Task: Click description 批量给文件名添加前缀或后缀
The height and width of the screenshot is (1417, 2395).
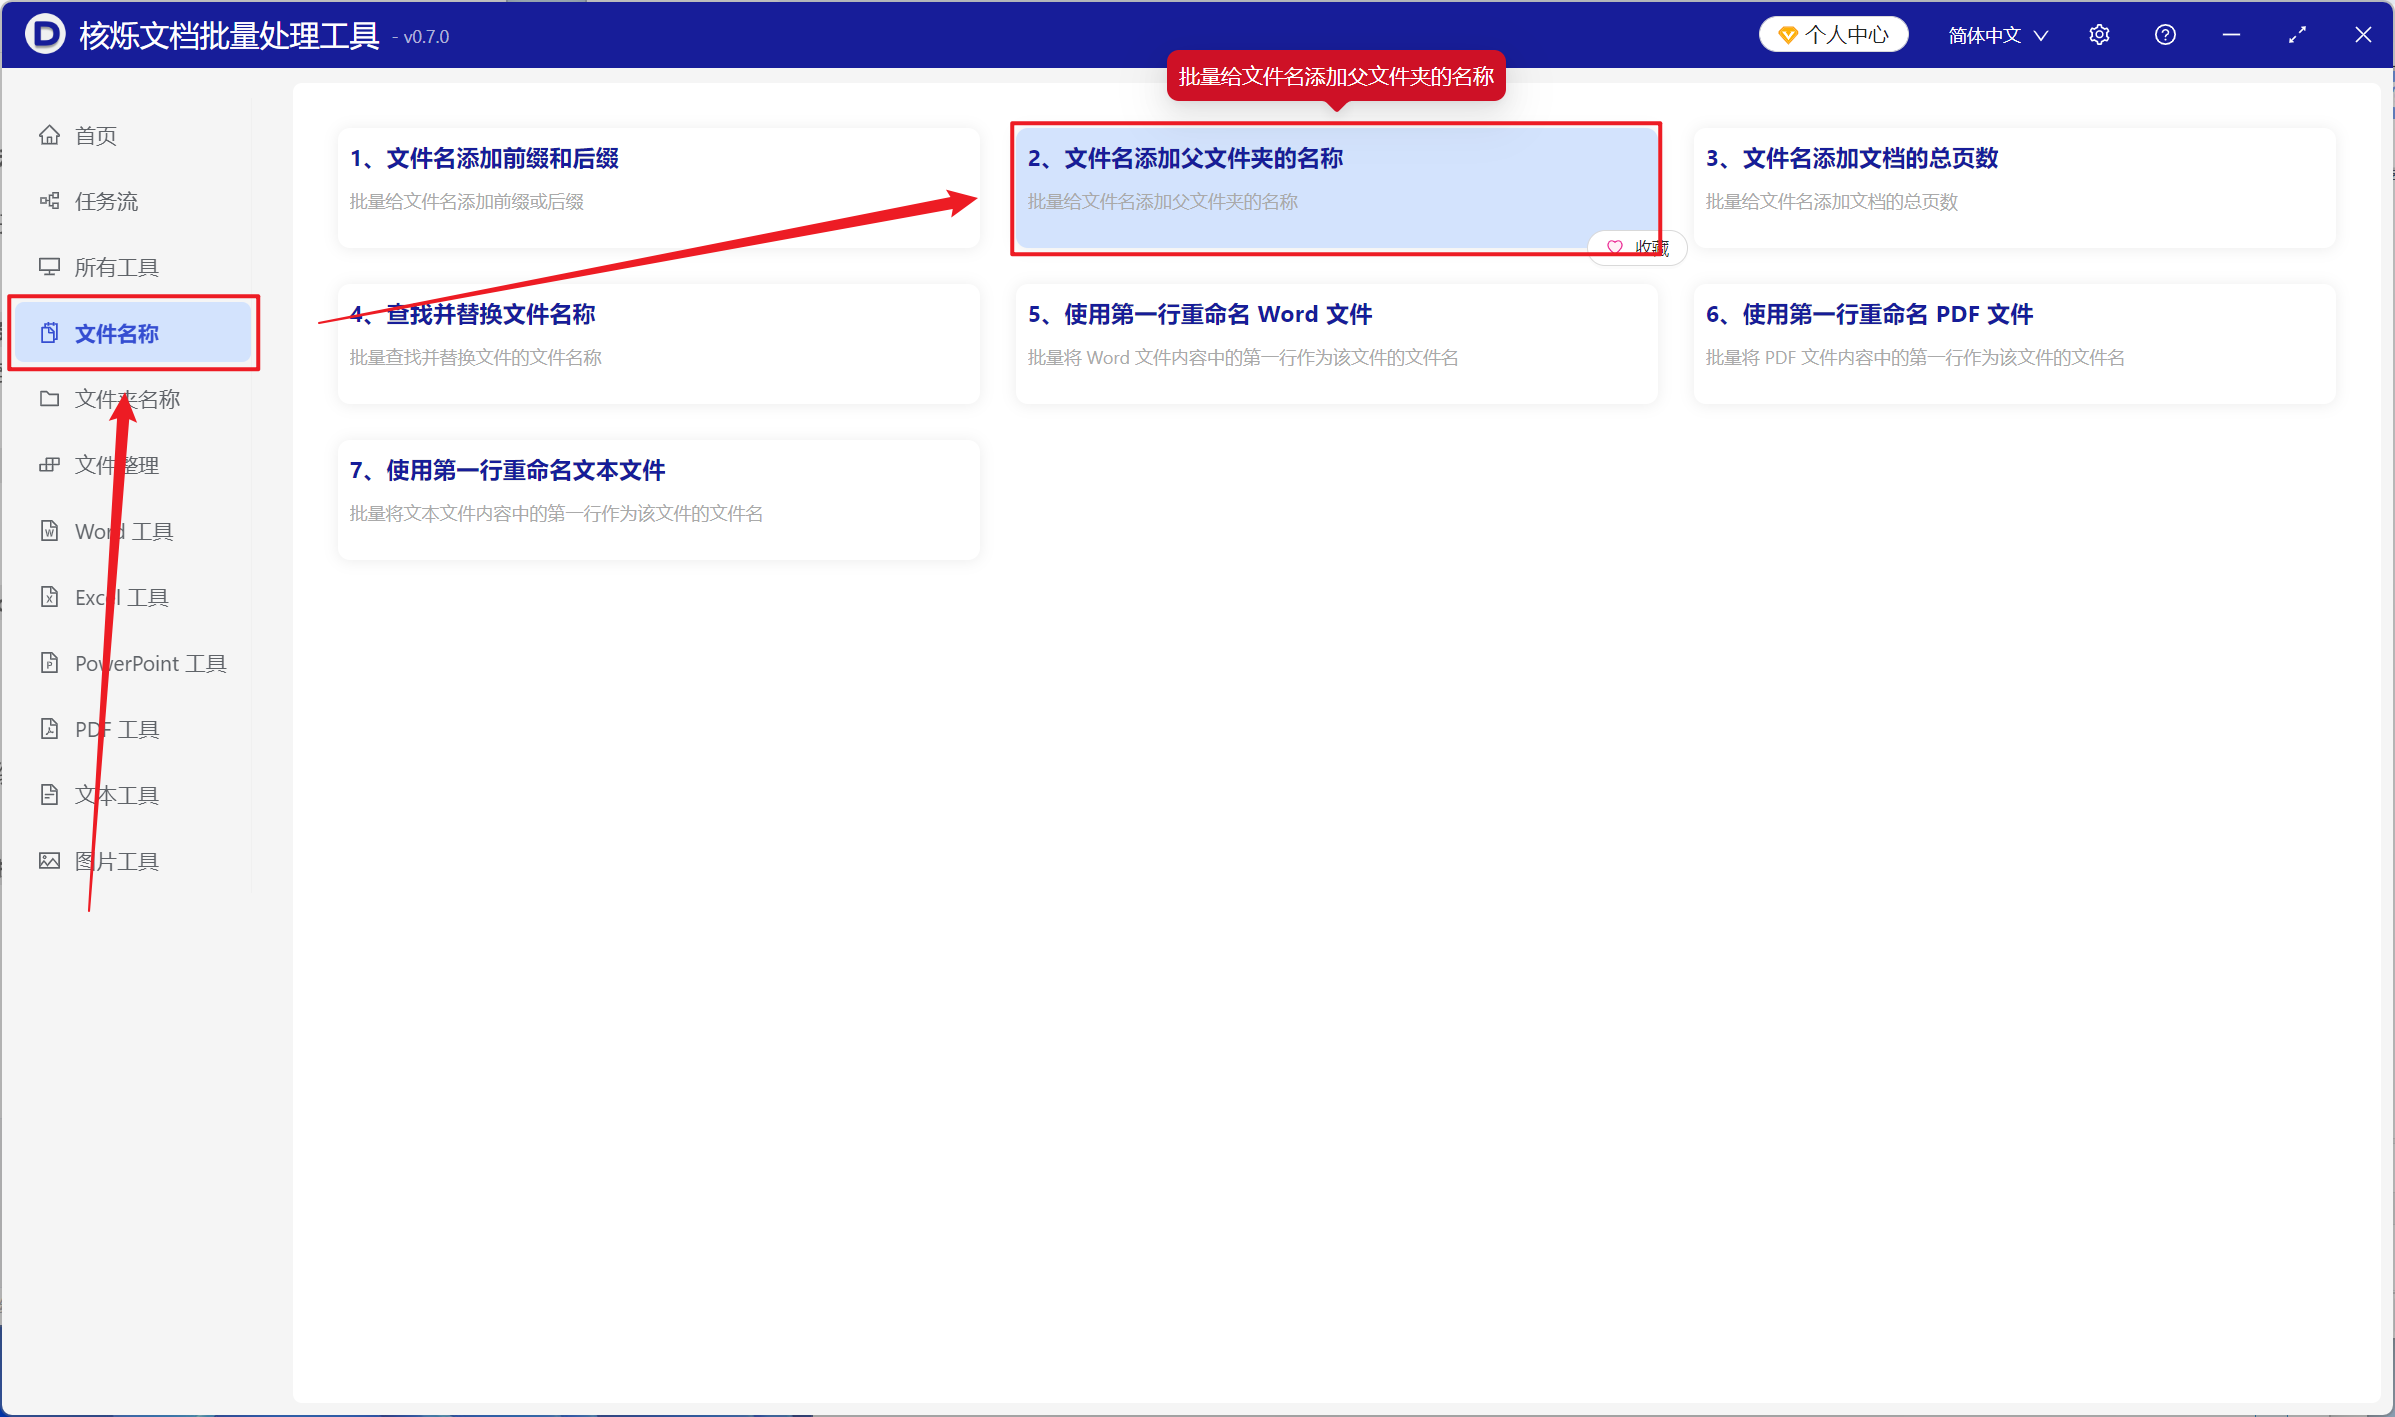Action: pos(467,201)
